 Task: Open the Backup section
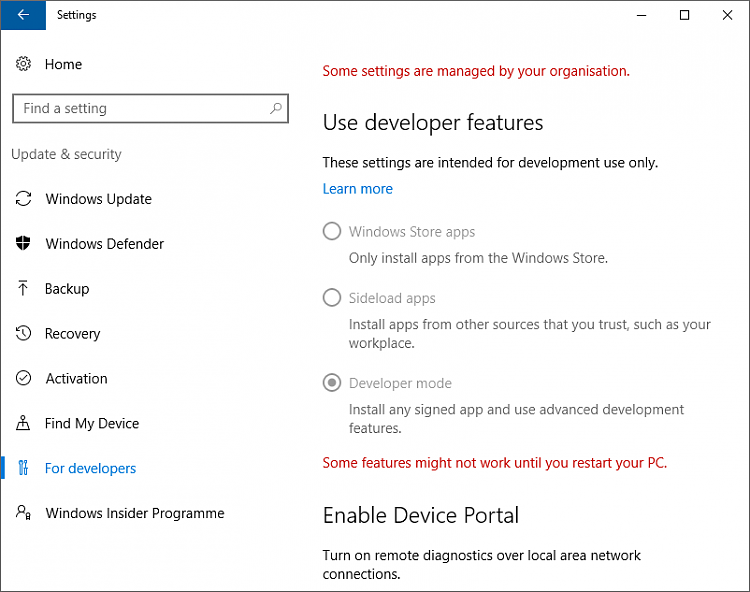[x=67, y=289]
